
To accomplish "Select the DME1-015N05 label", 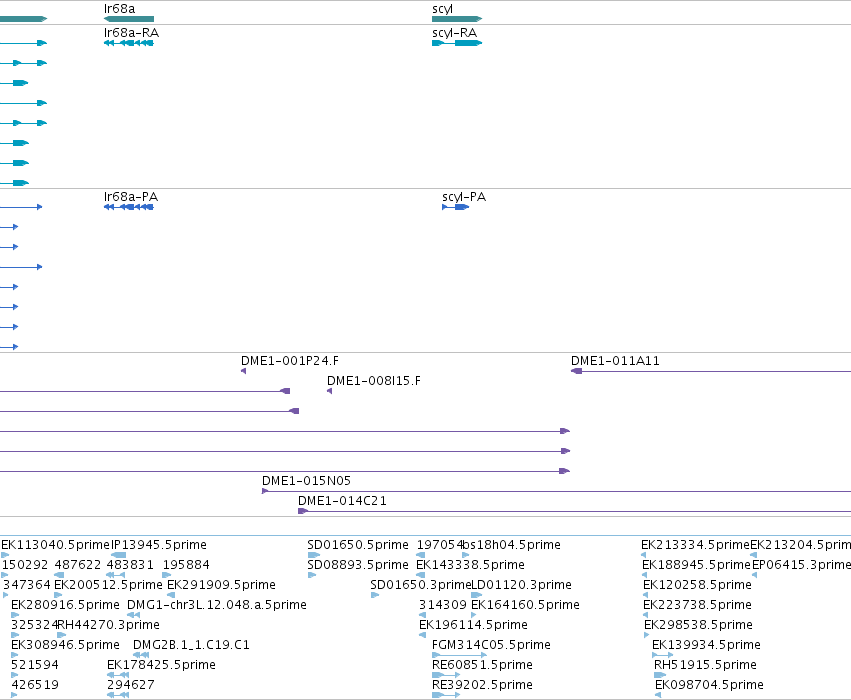I will (307, 480).
